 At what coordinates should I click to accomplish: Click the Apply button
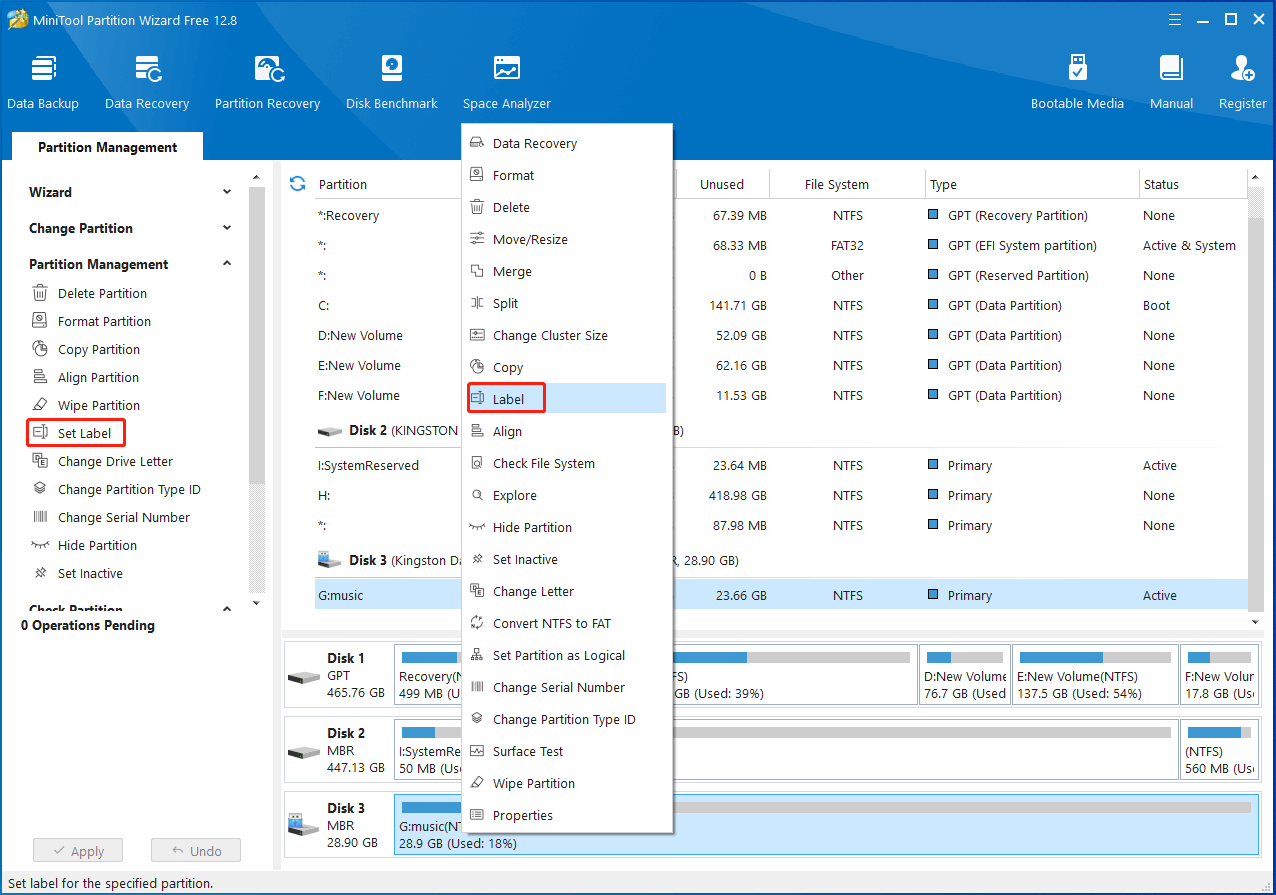pos(77,851)
